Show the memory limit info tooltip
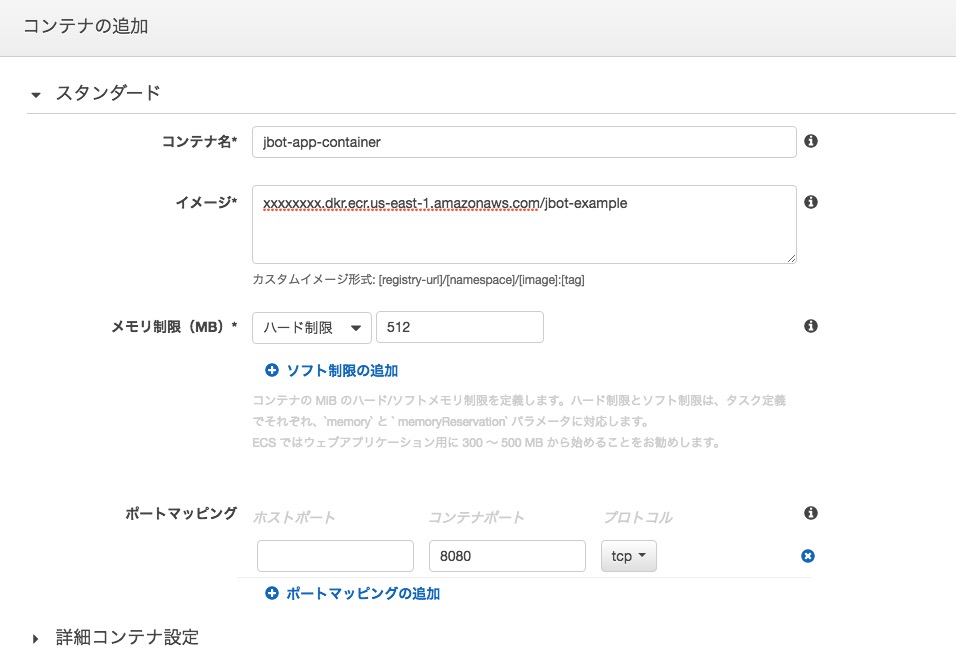This screenshot has width=956, height=654. point(811,325)
